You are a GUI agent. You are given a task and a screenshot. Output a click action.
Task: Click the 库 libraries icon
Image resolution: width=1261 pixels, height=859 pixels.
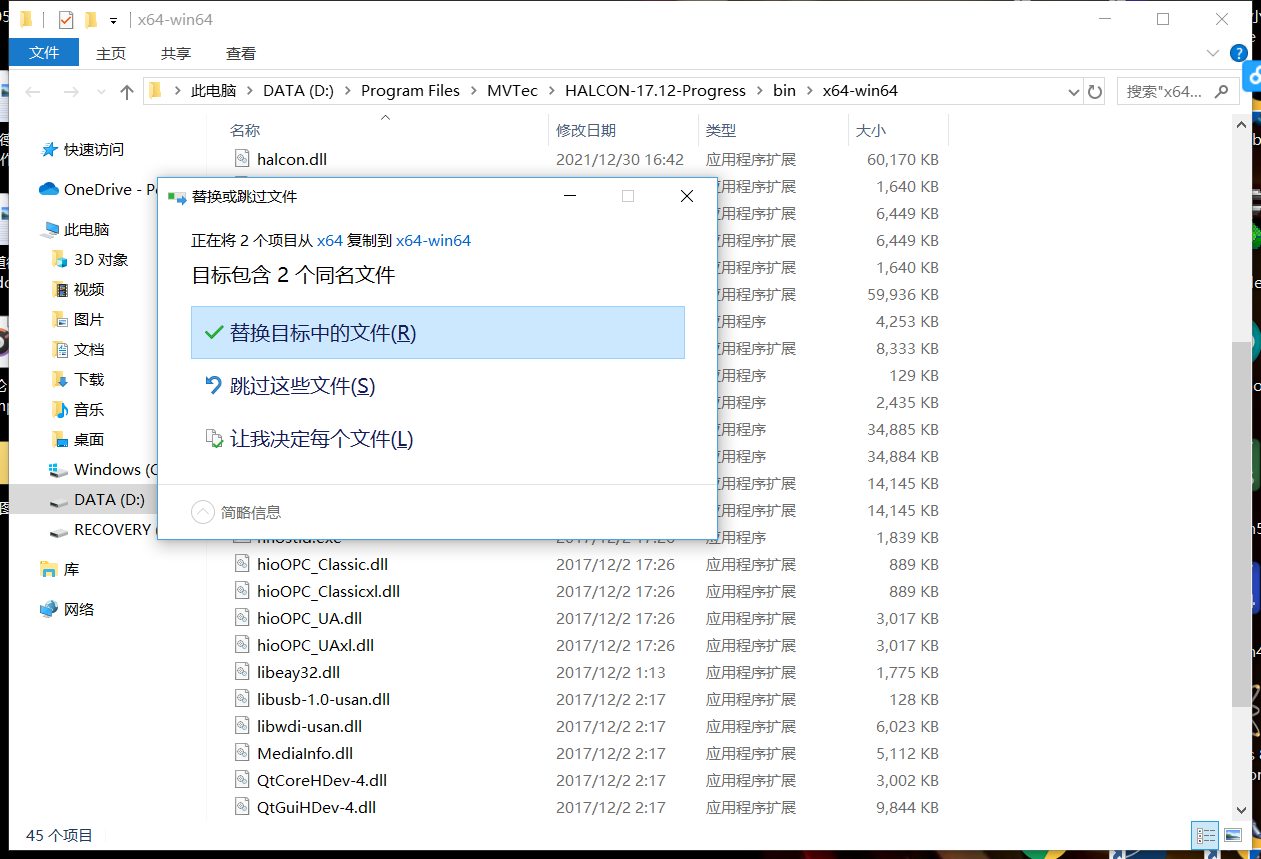click(49, 569)
